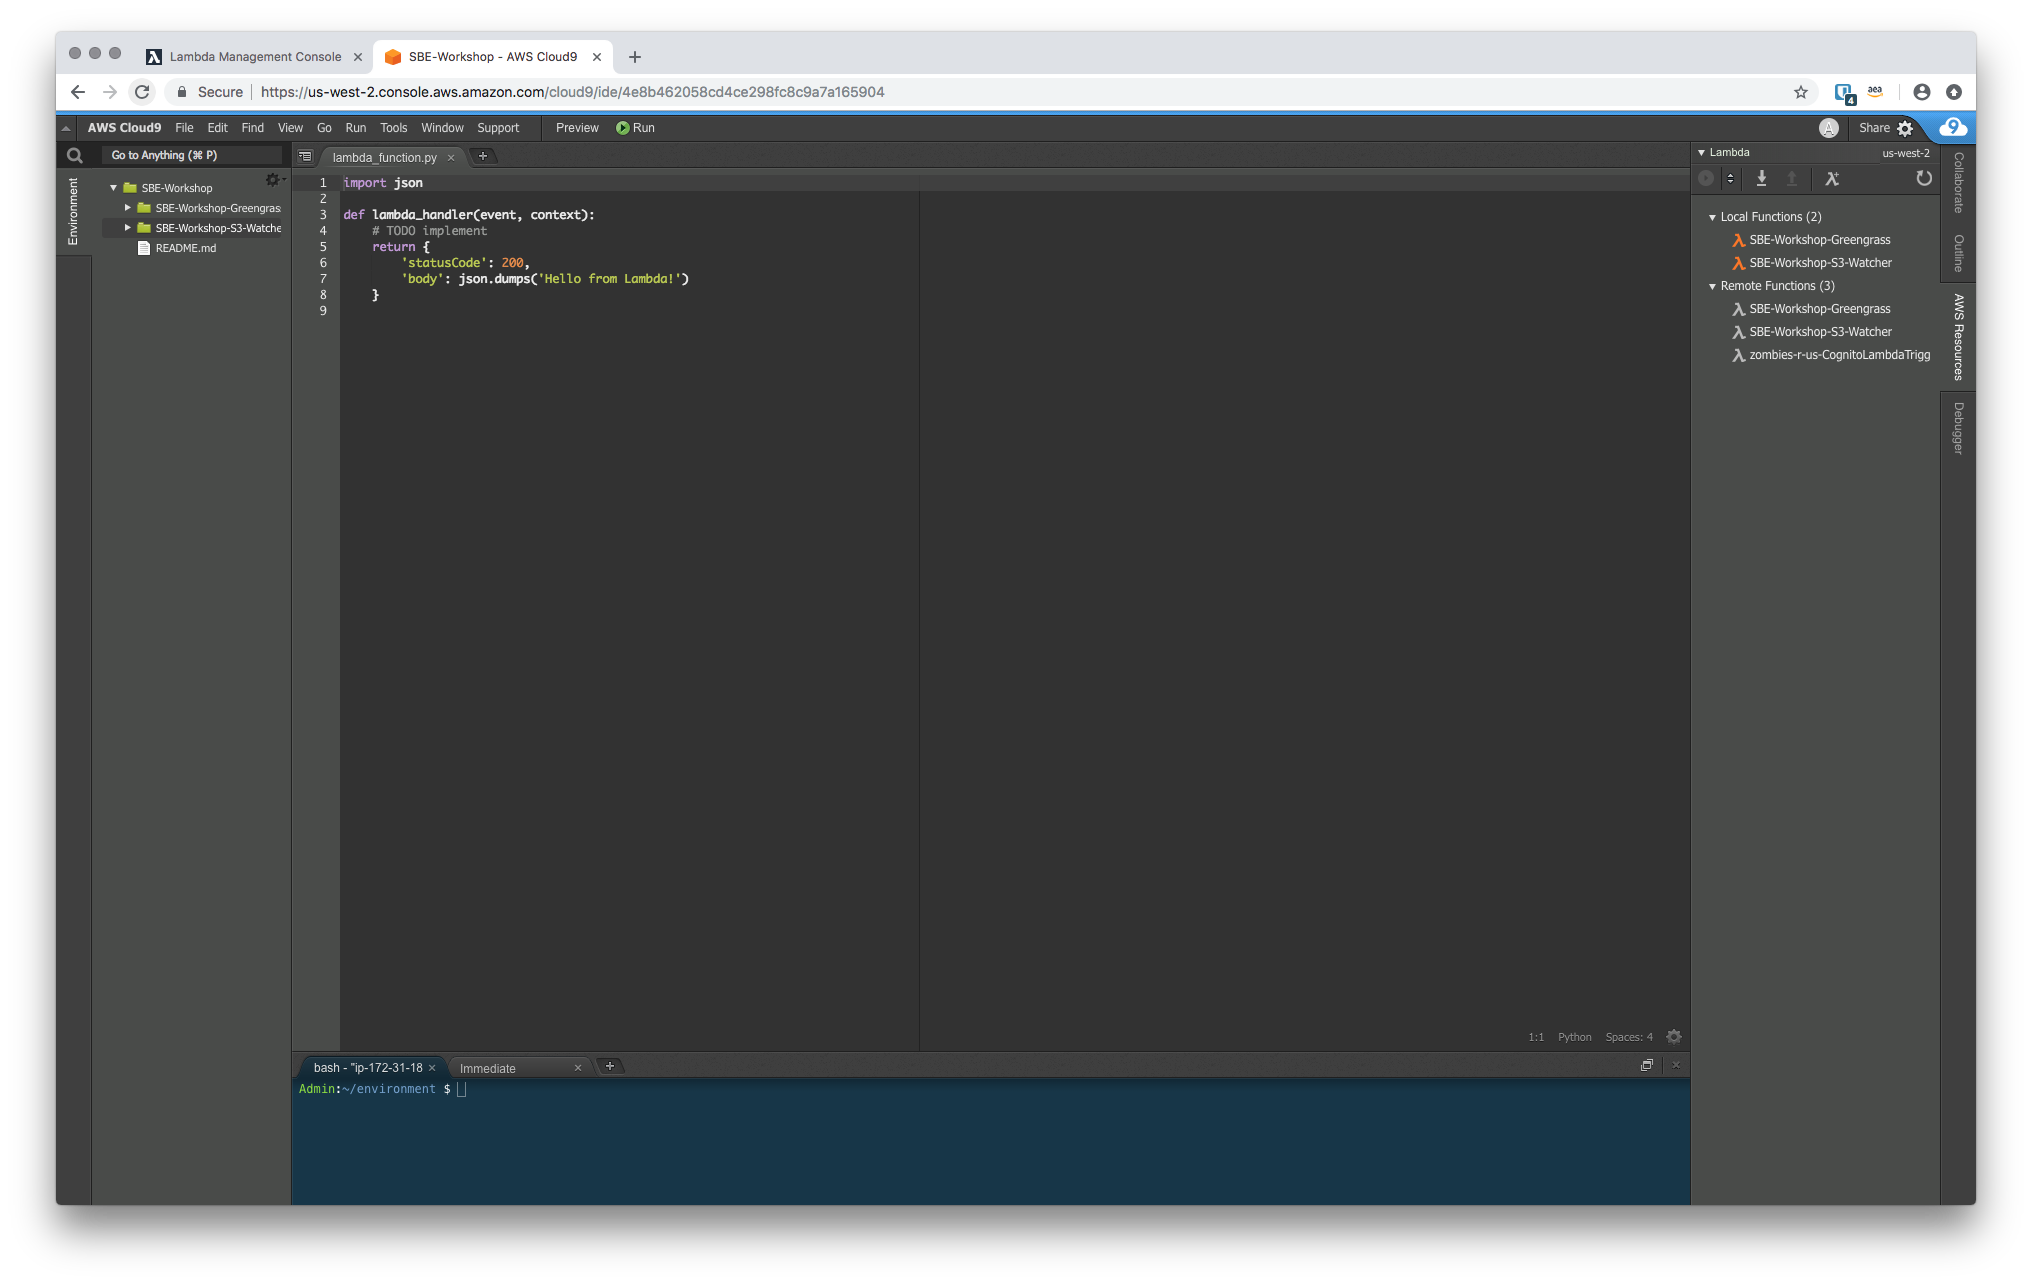Collapse Local Functions group

(1712, 217)
